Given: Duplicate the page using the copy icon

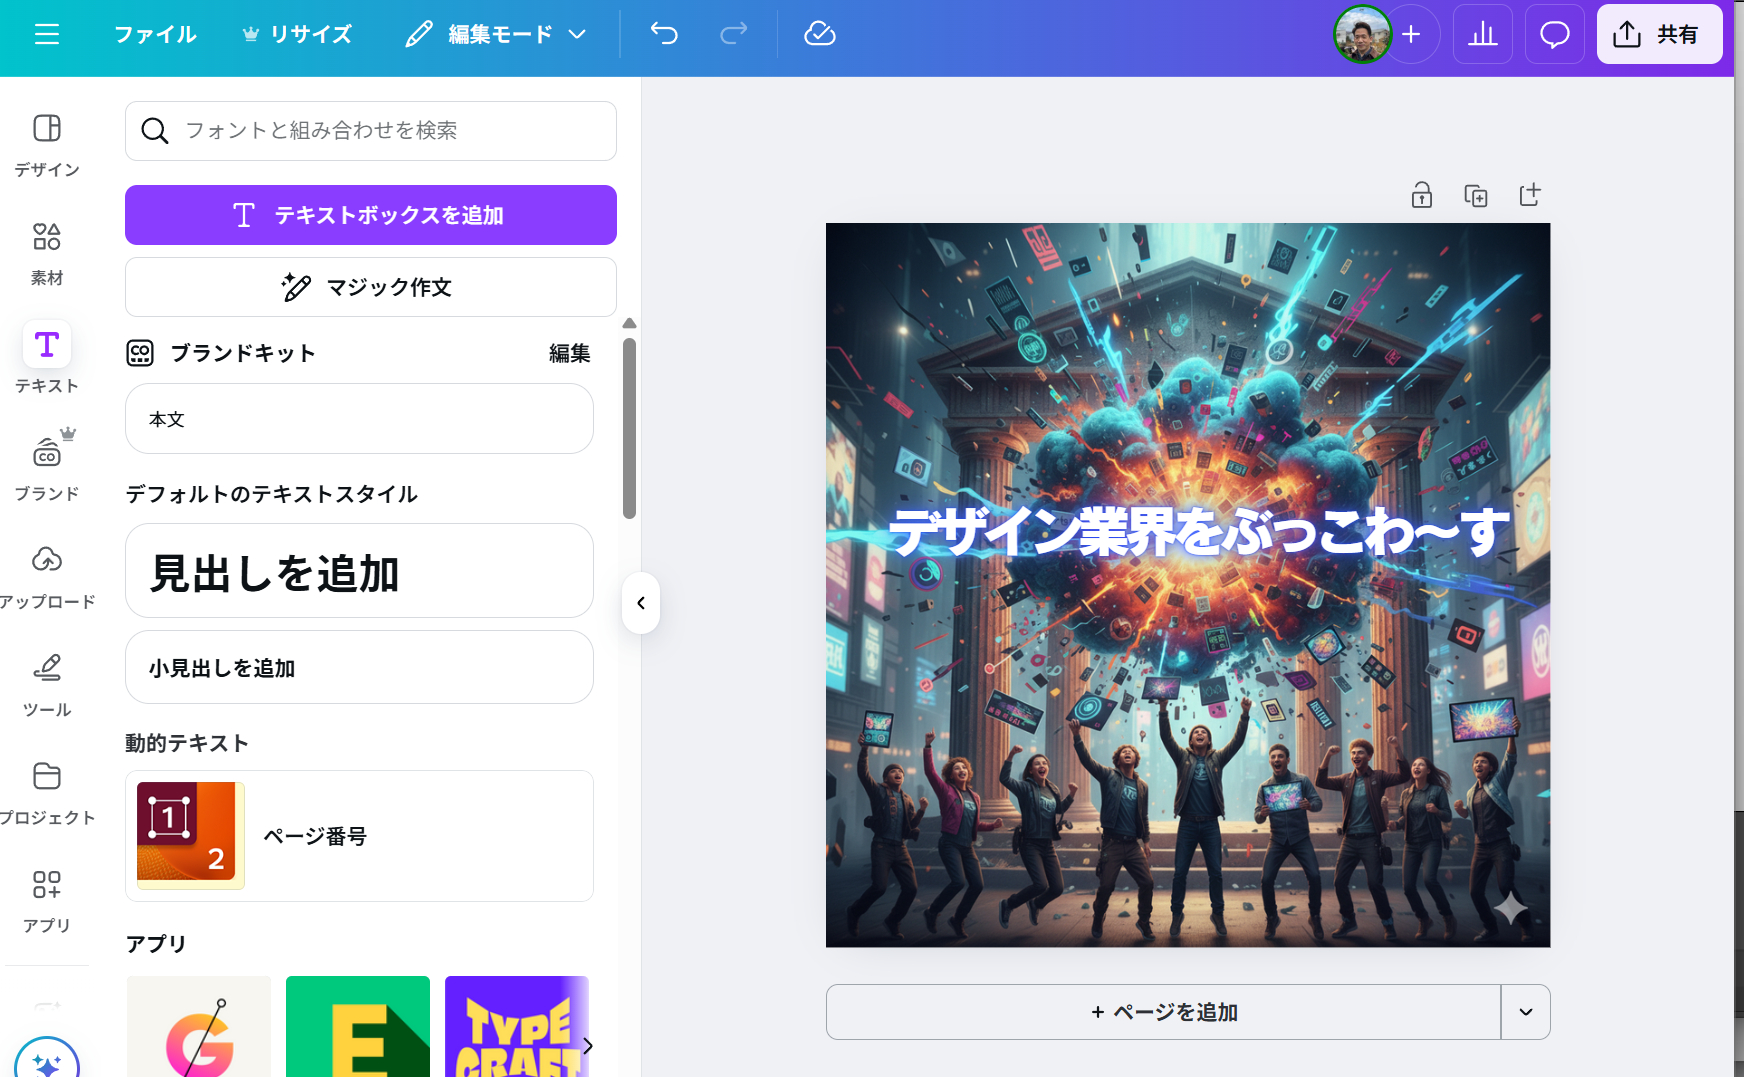Looking at the screenshot, I should click(x=1476, y=196).
